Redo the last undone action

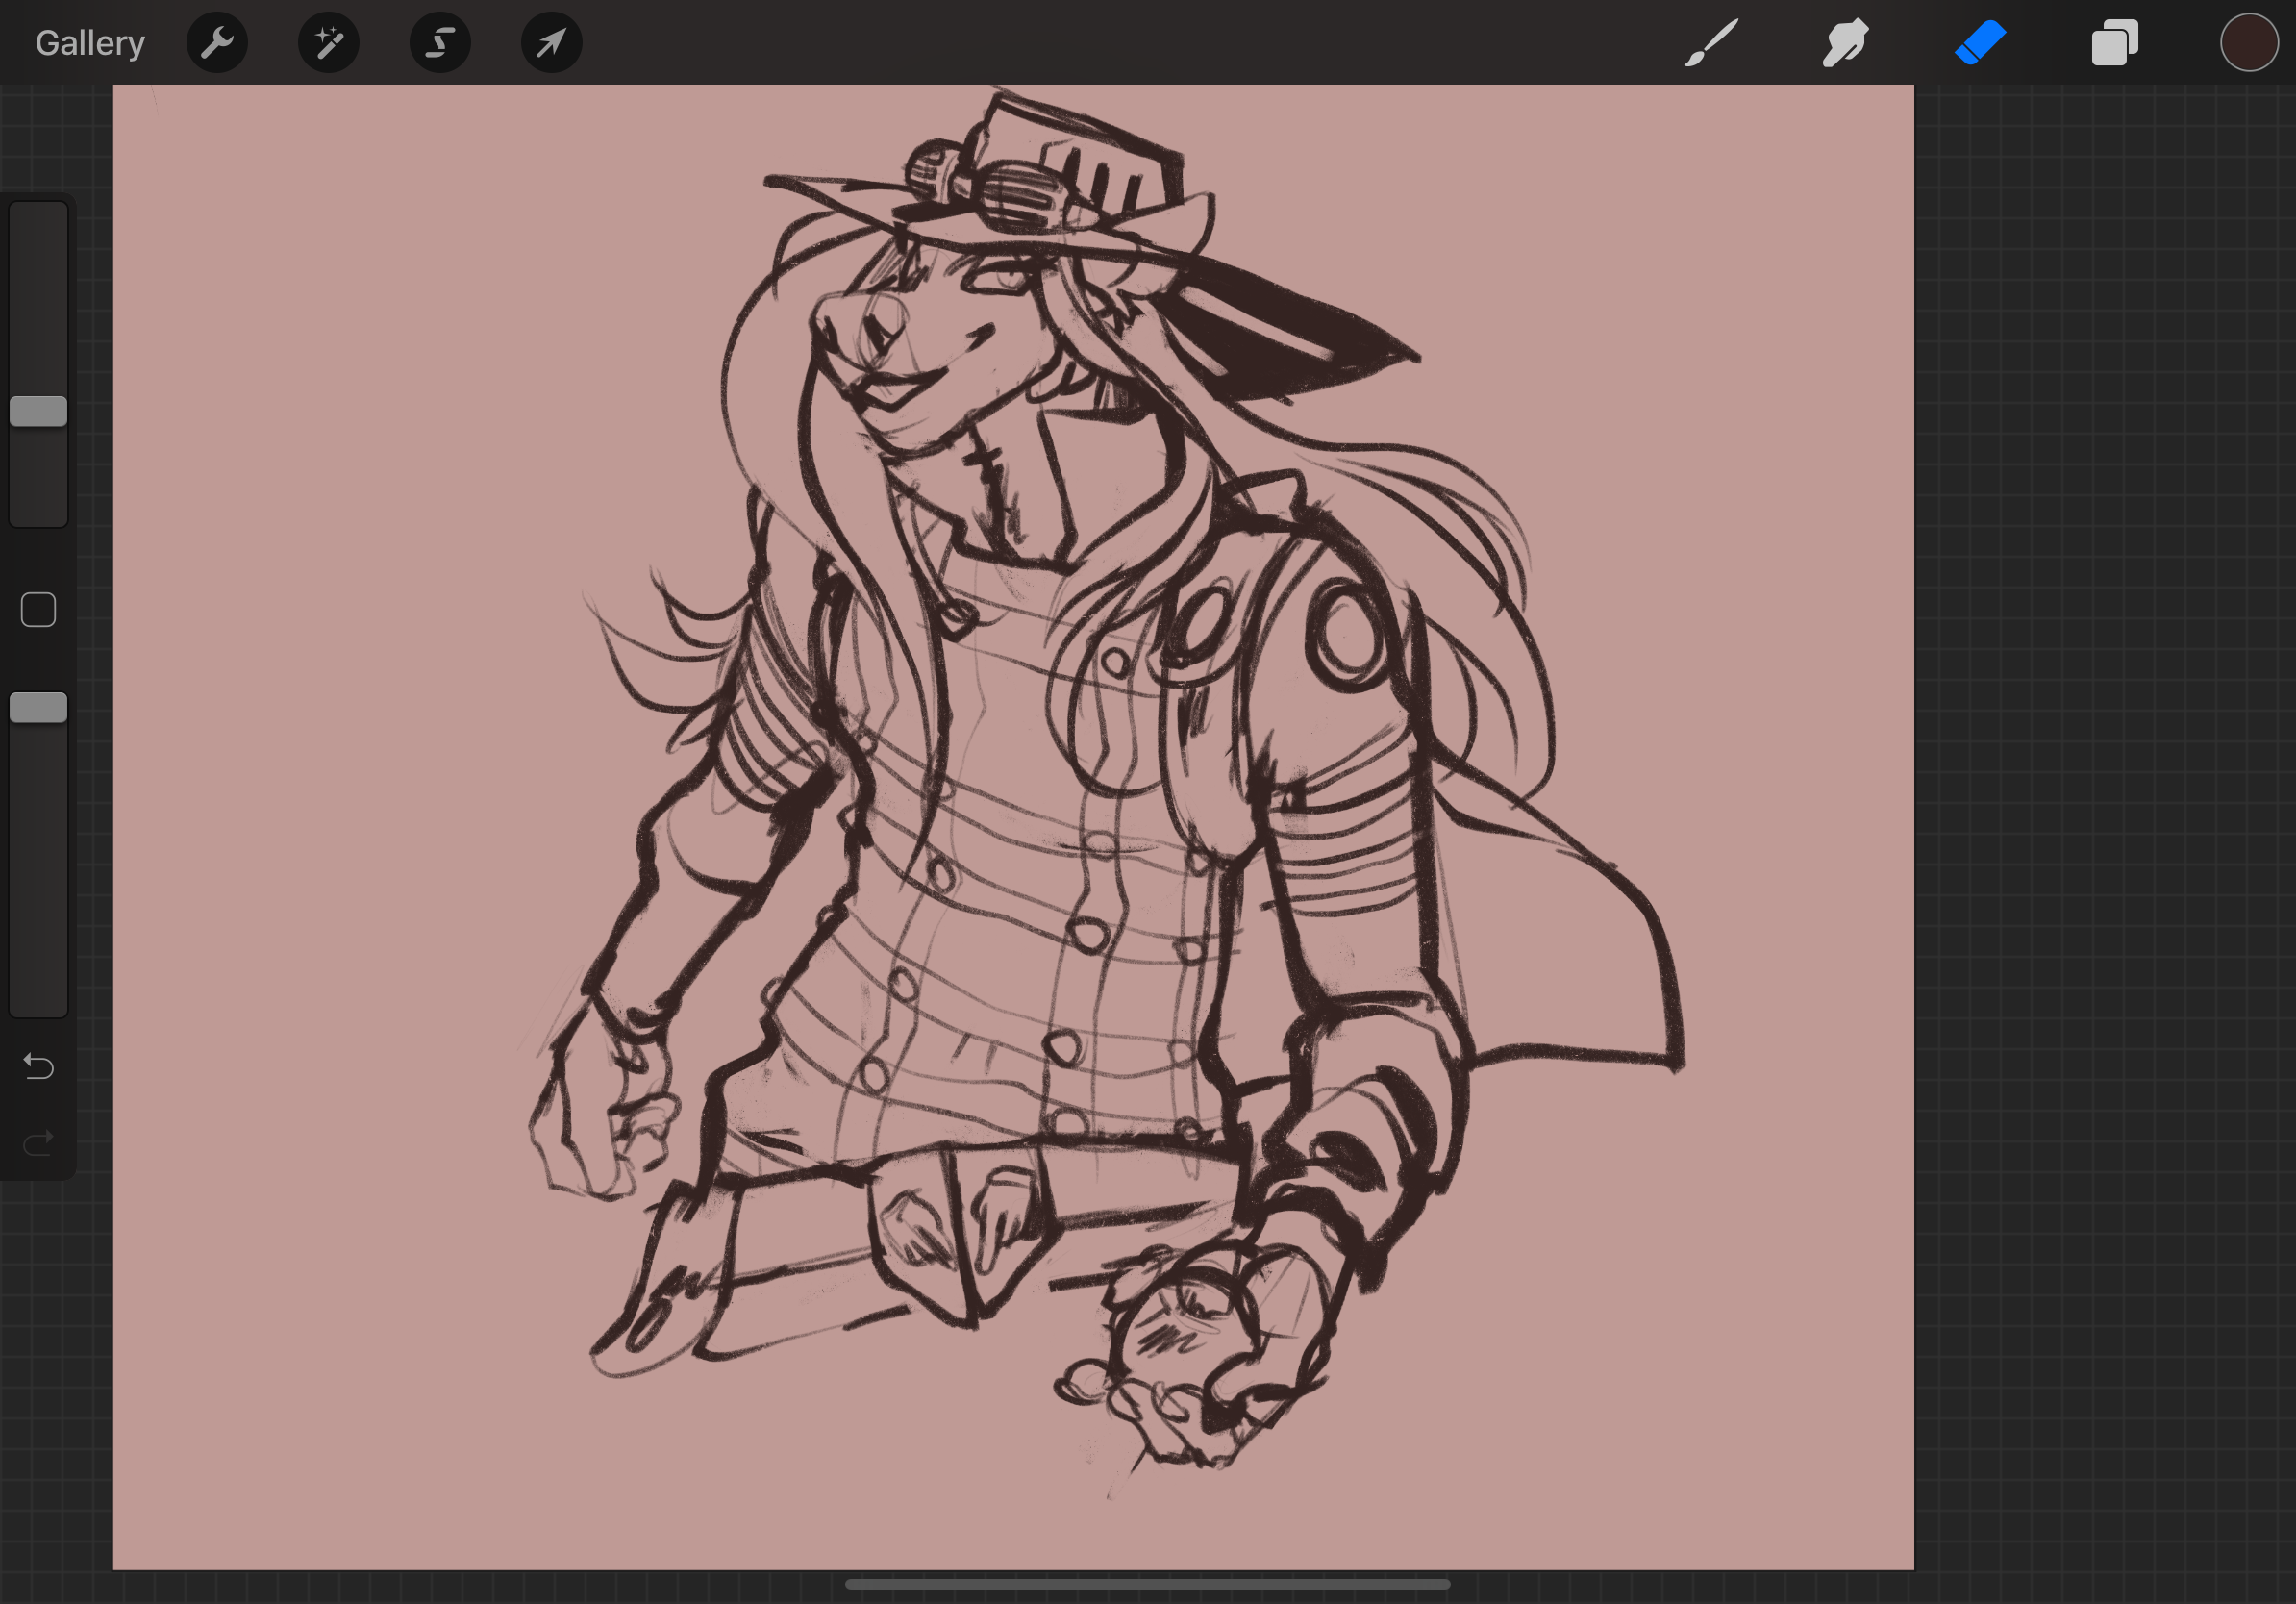(x=38, y=1142)
